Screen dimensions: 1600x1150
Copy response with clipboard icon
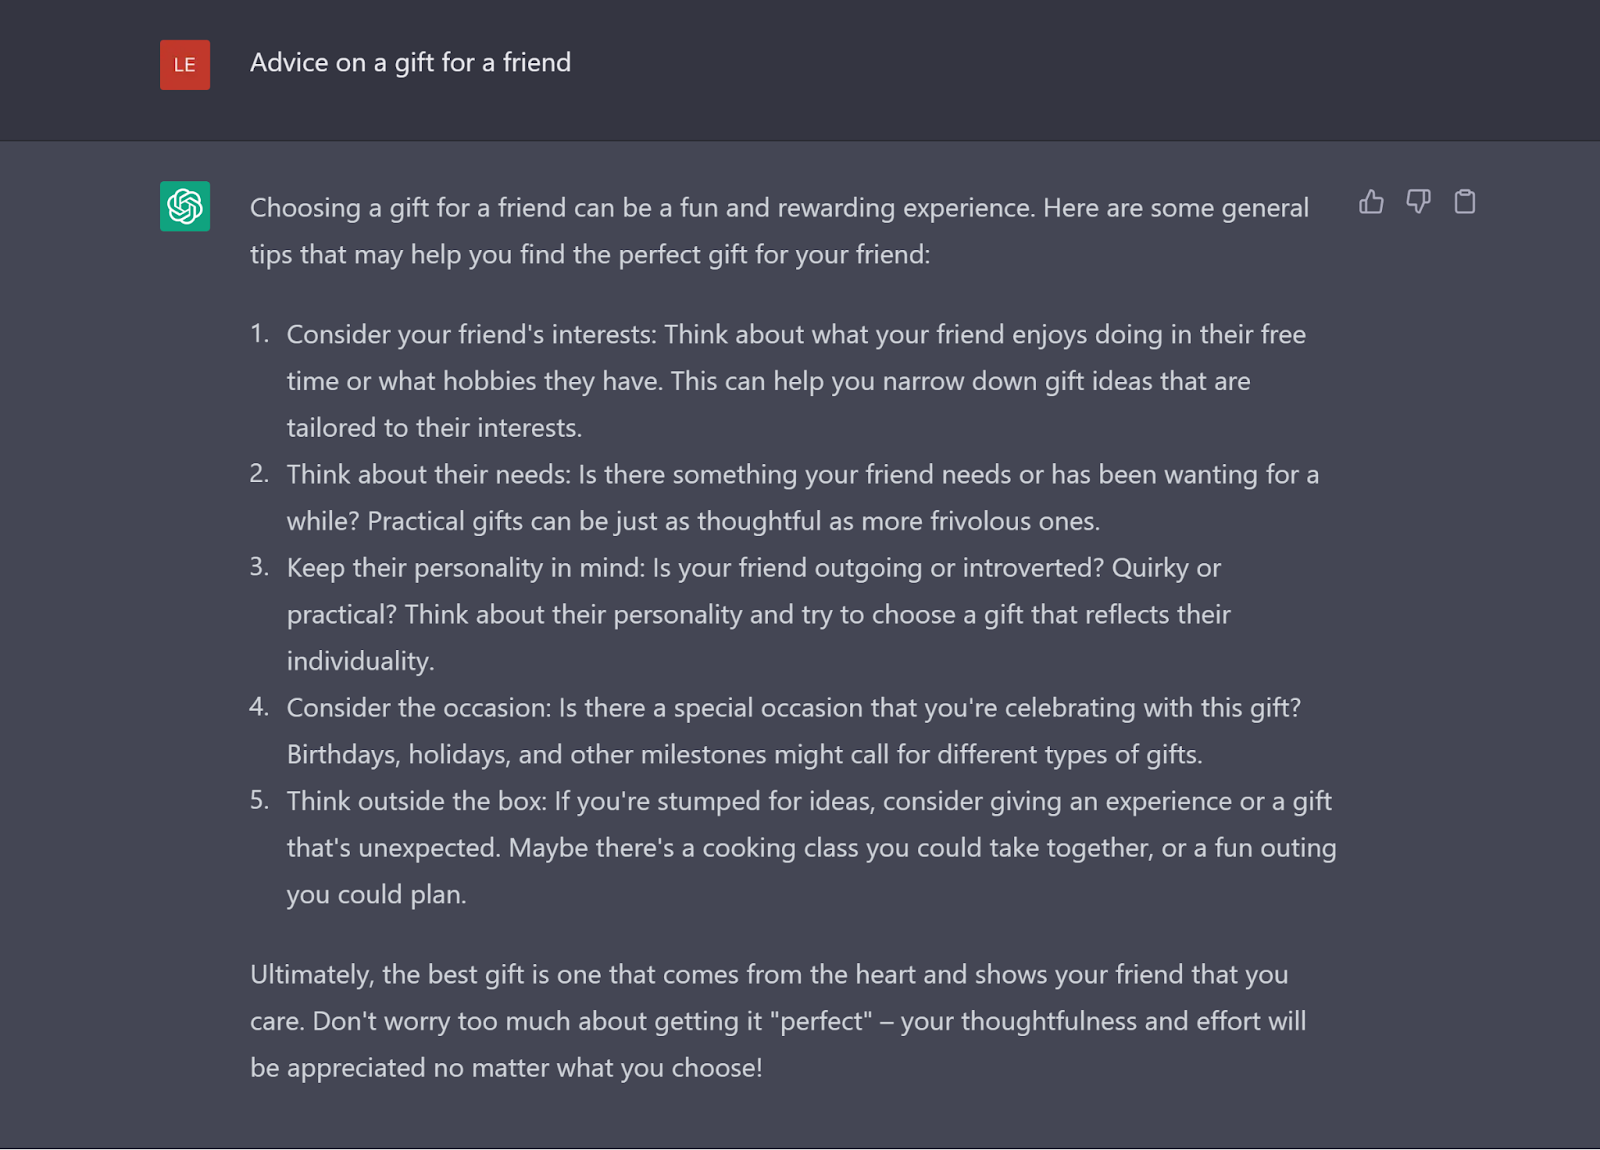[x=1465, y=202]
